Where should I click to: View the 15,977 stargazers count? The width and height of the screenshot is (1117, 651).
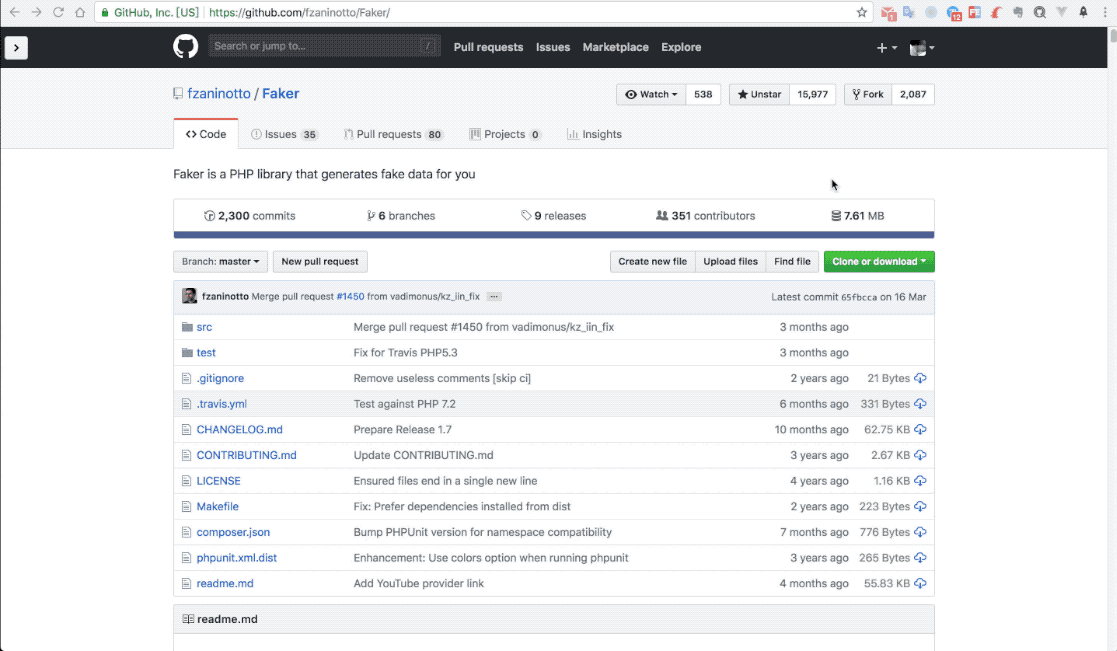[813, 94]
